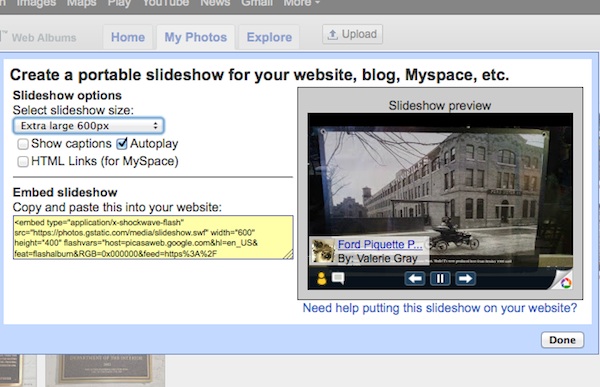Viewport: 600px width, 387px height.
Task: Click the Web Albums logo text
Action: pyautogui.click(x=44, y=38)
